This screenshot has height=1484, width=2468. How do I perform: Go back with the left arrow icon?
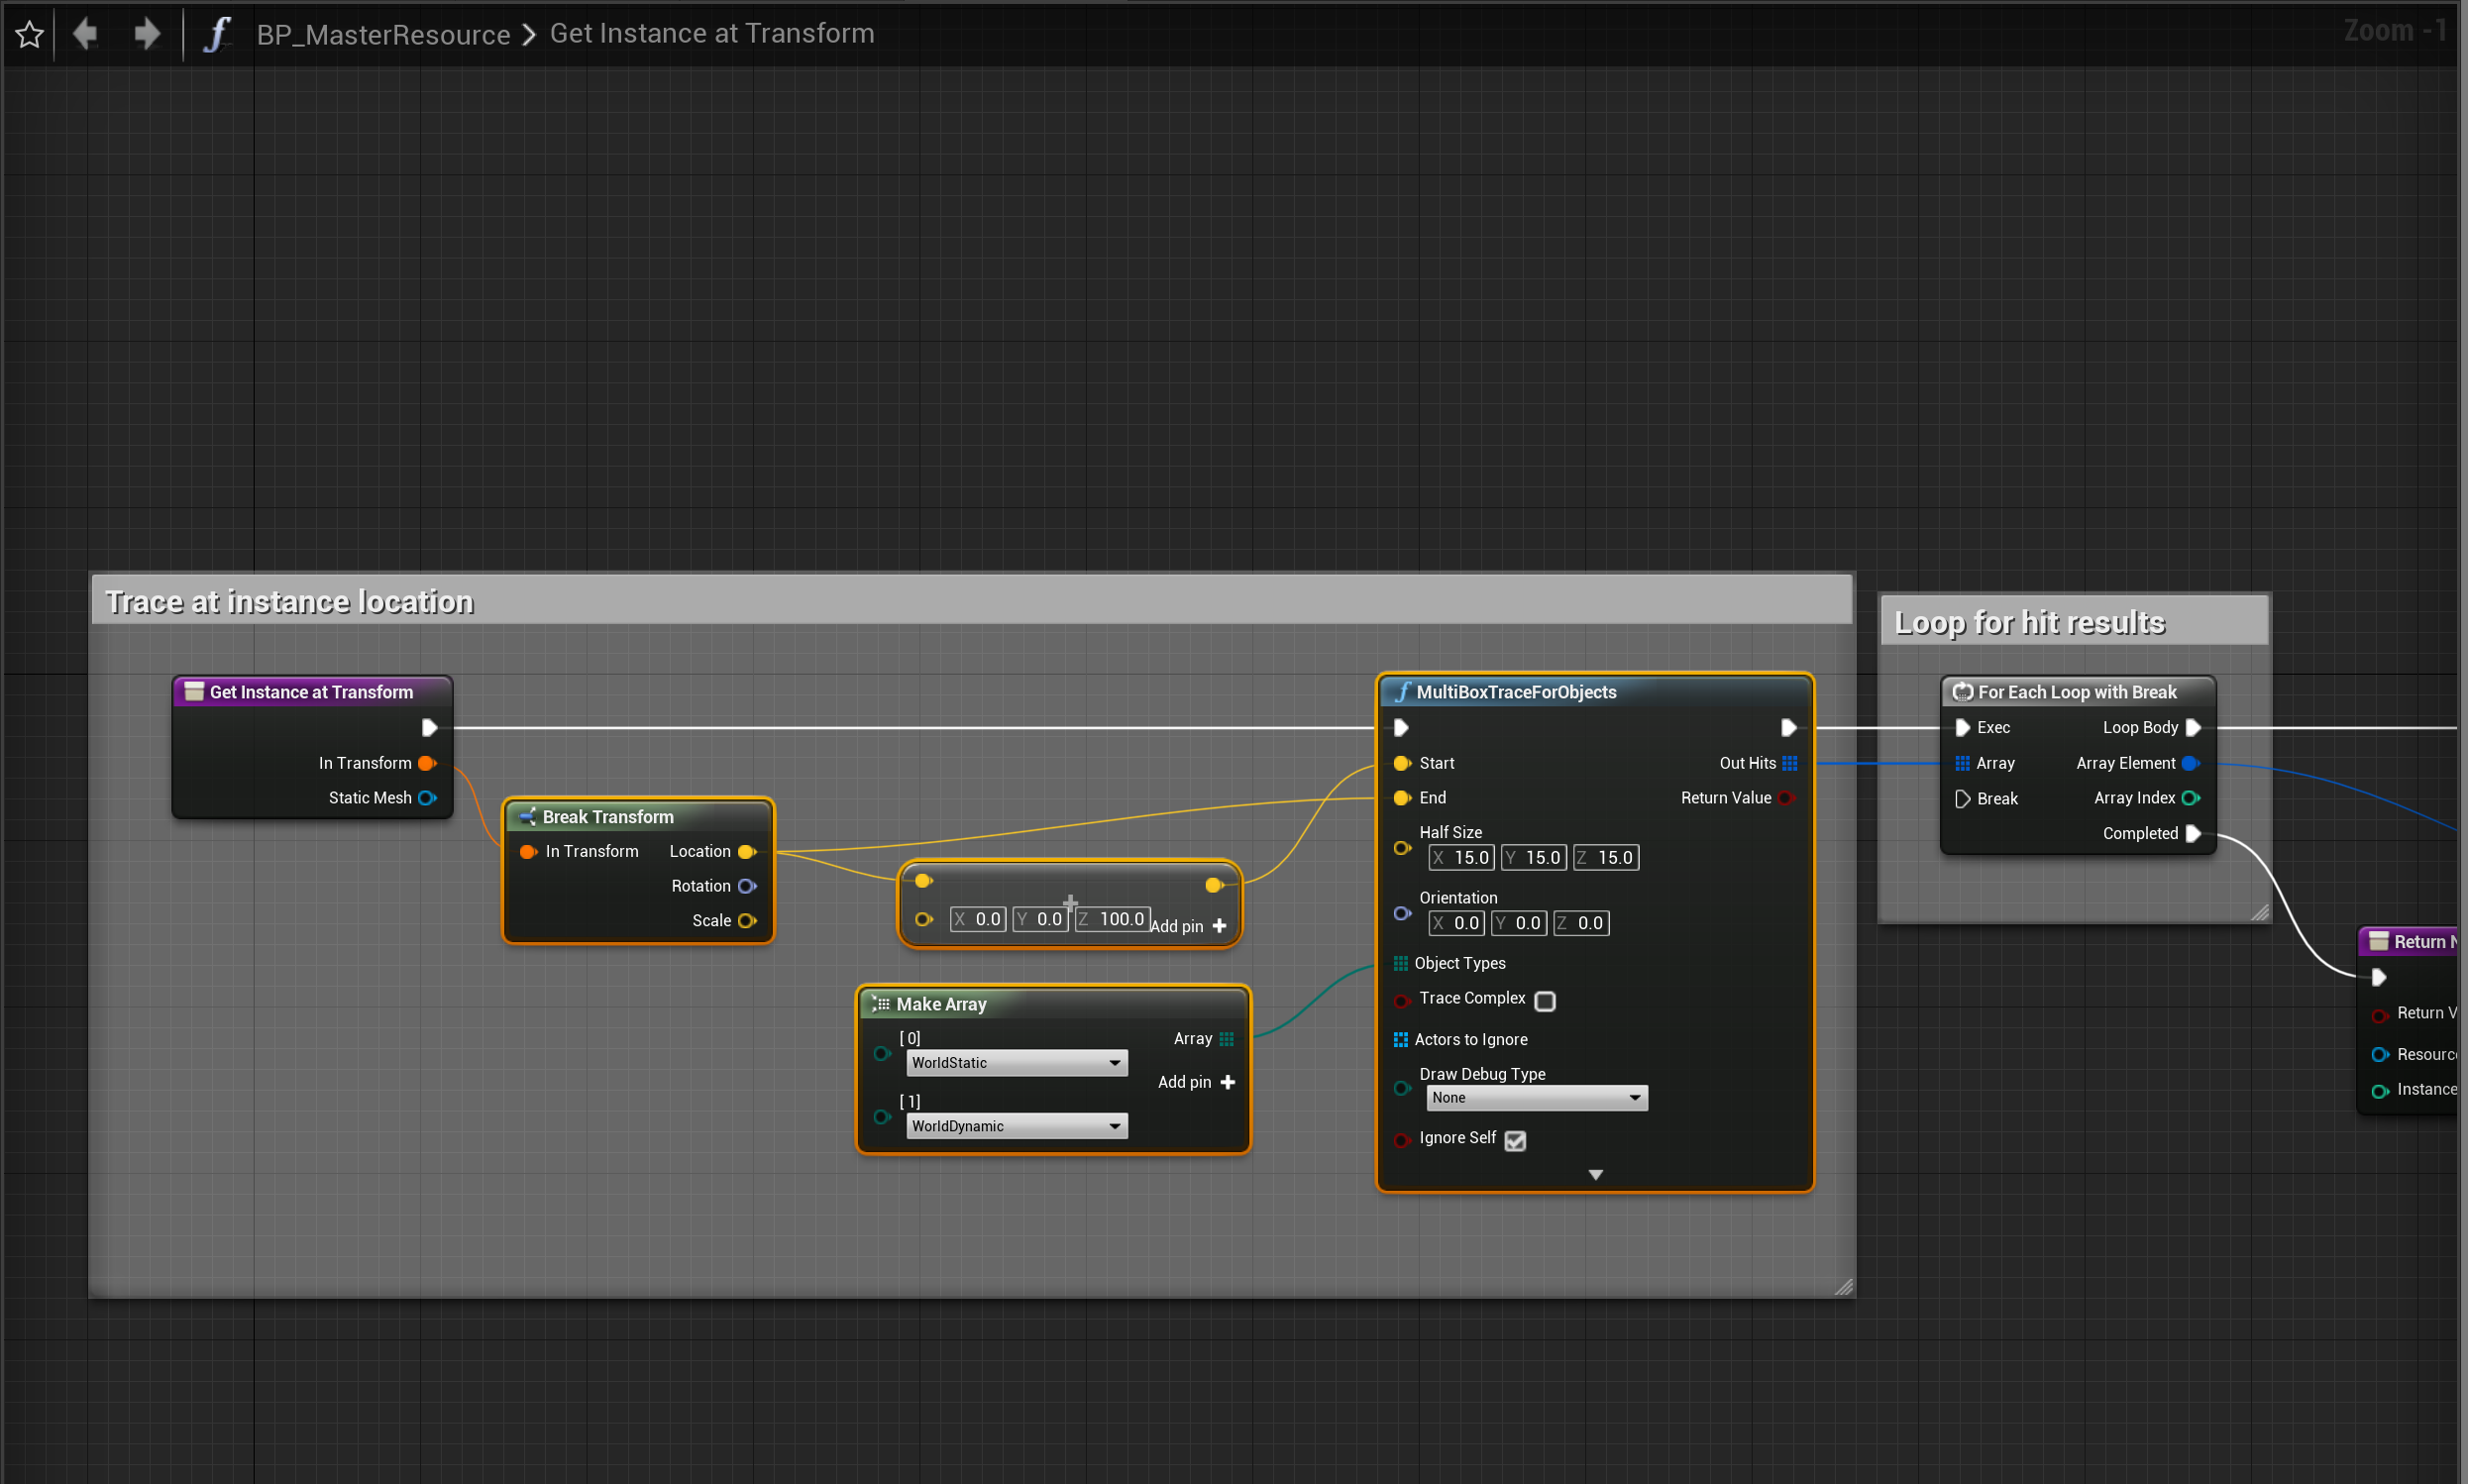point(86,35)
